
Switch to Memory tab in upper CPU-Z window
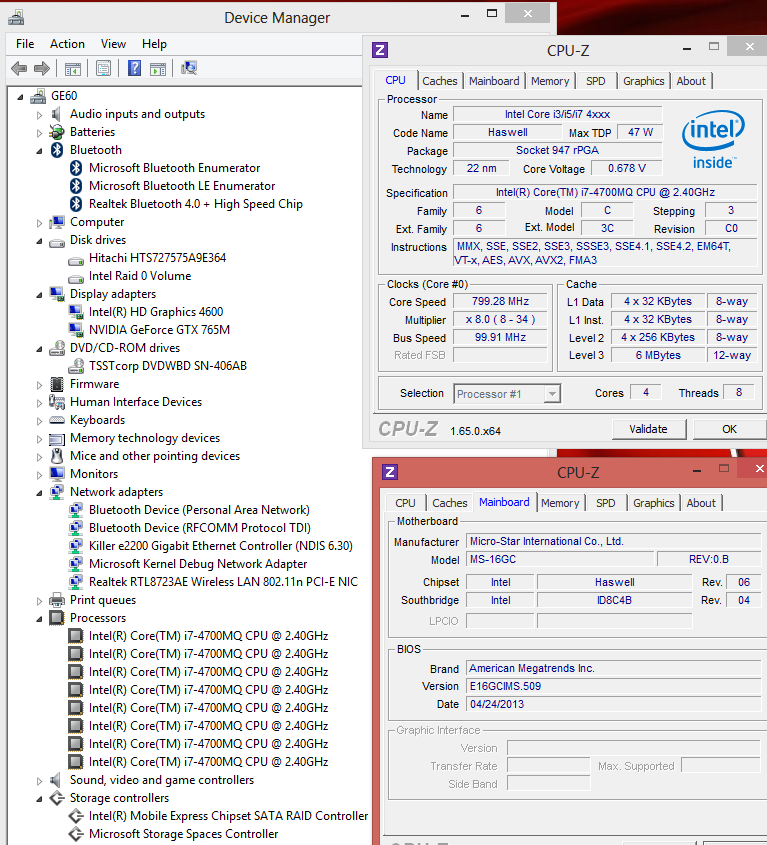pyautogui.click(x=550, y=81)
